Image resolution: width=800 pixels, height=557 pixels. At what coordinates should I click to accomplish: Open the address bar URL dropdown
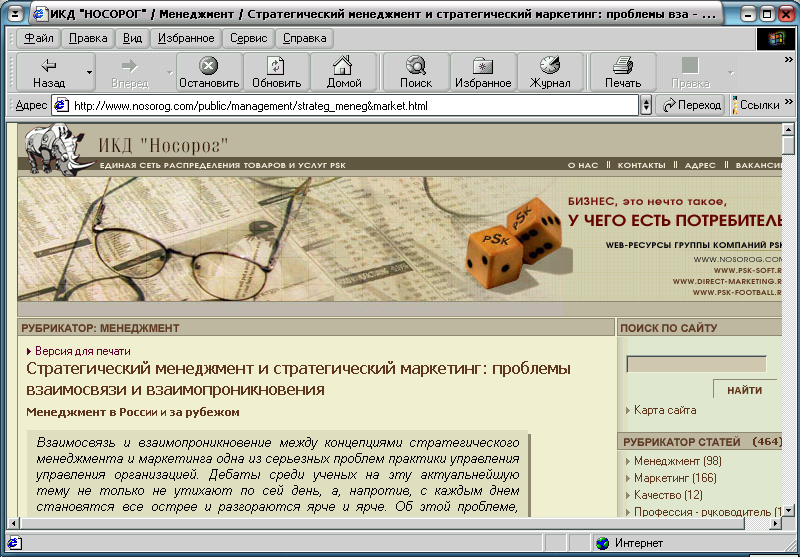pos(645,105)
